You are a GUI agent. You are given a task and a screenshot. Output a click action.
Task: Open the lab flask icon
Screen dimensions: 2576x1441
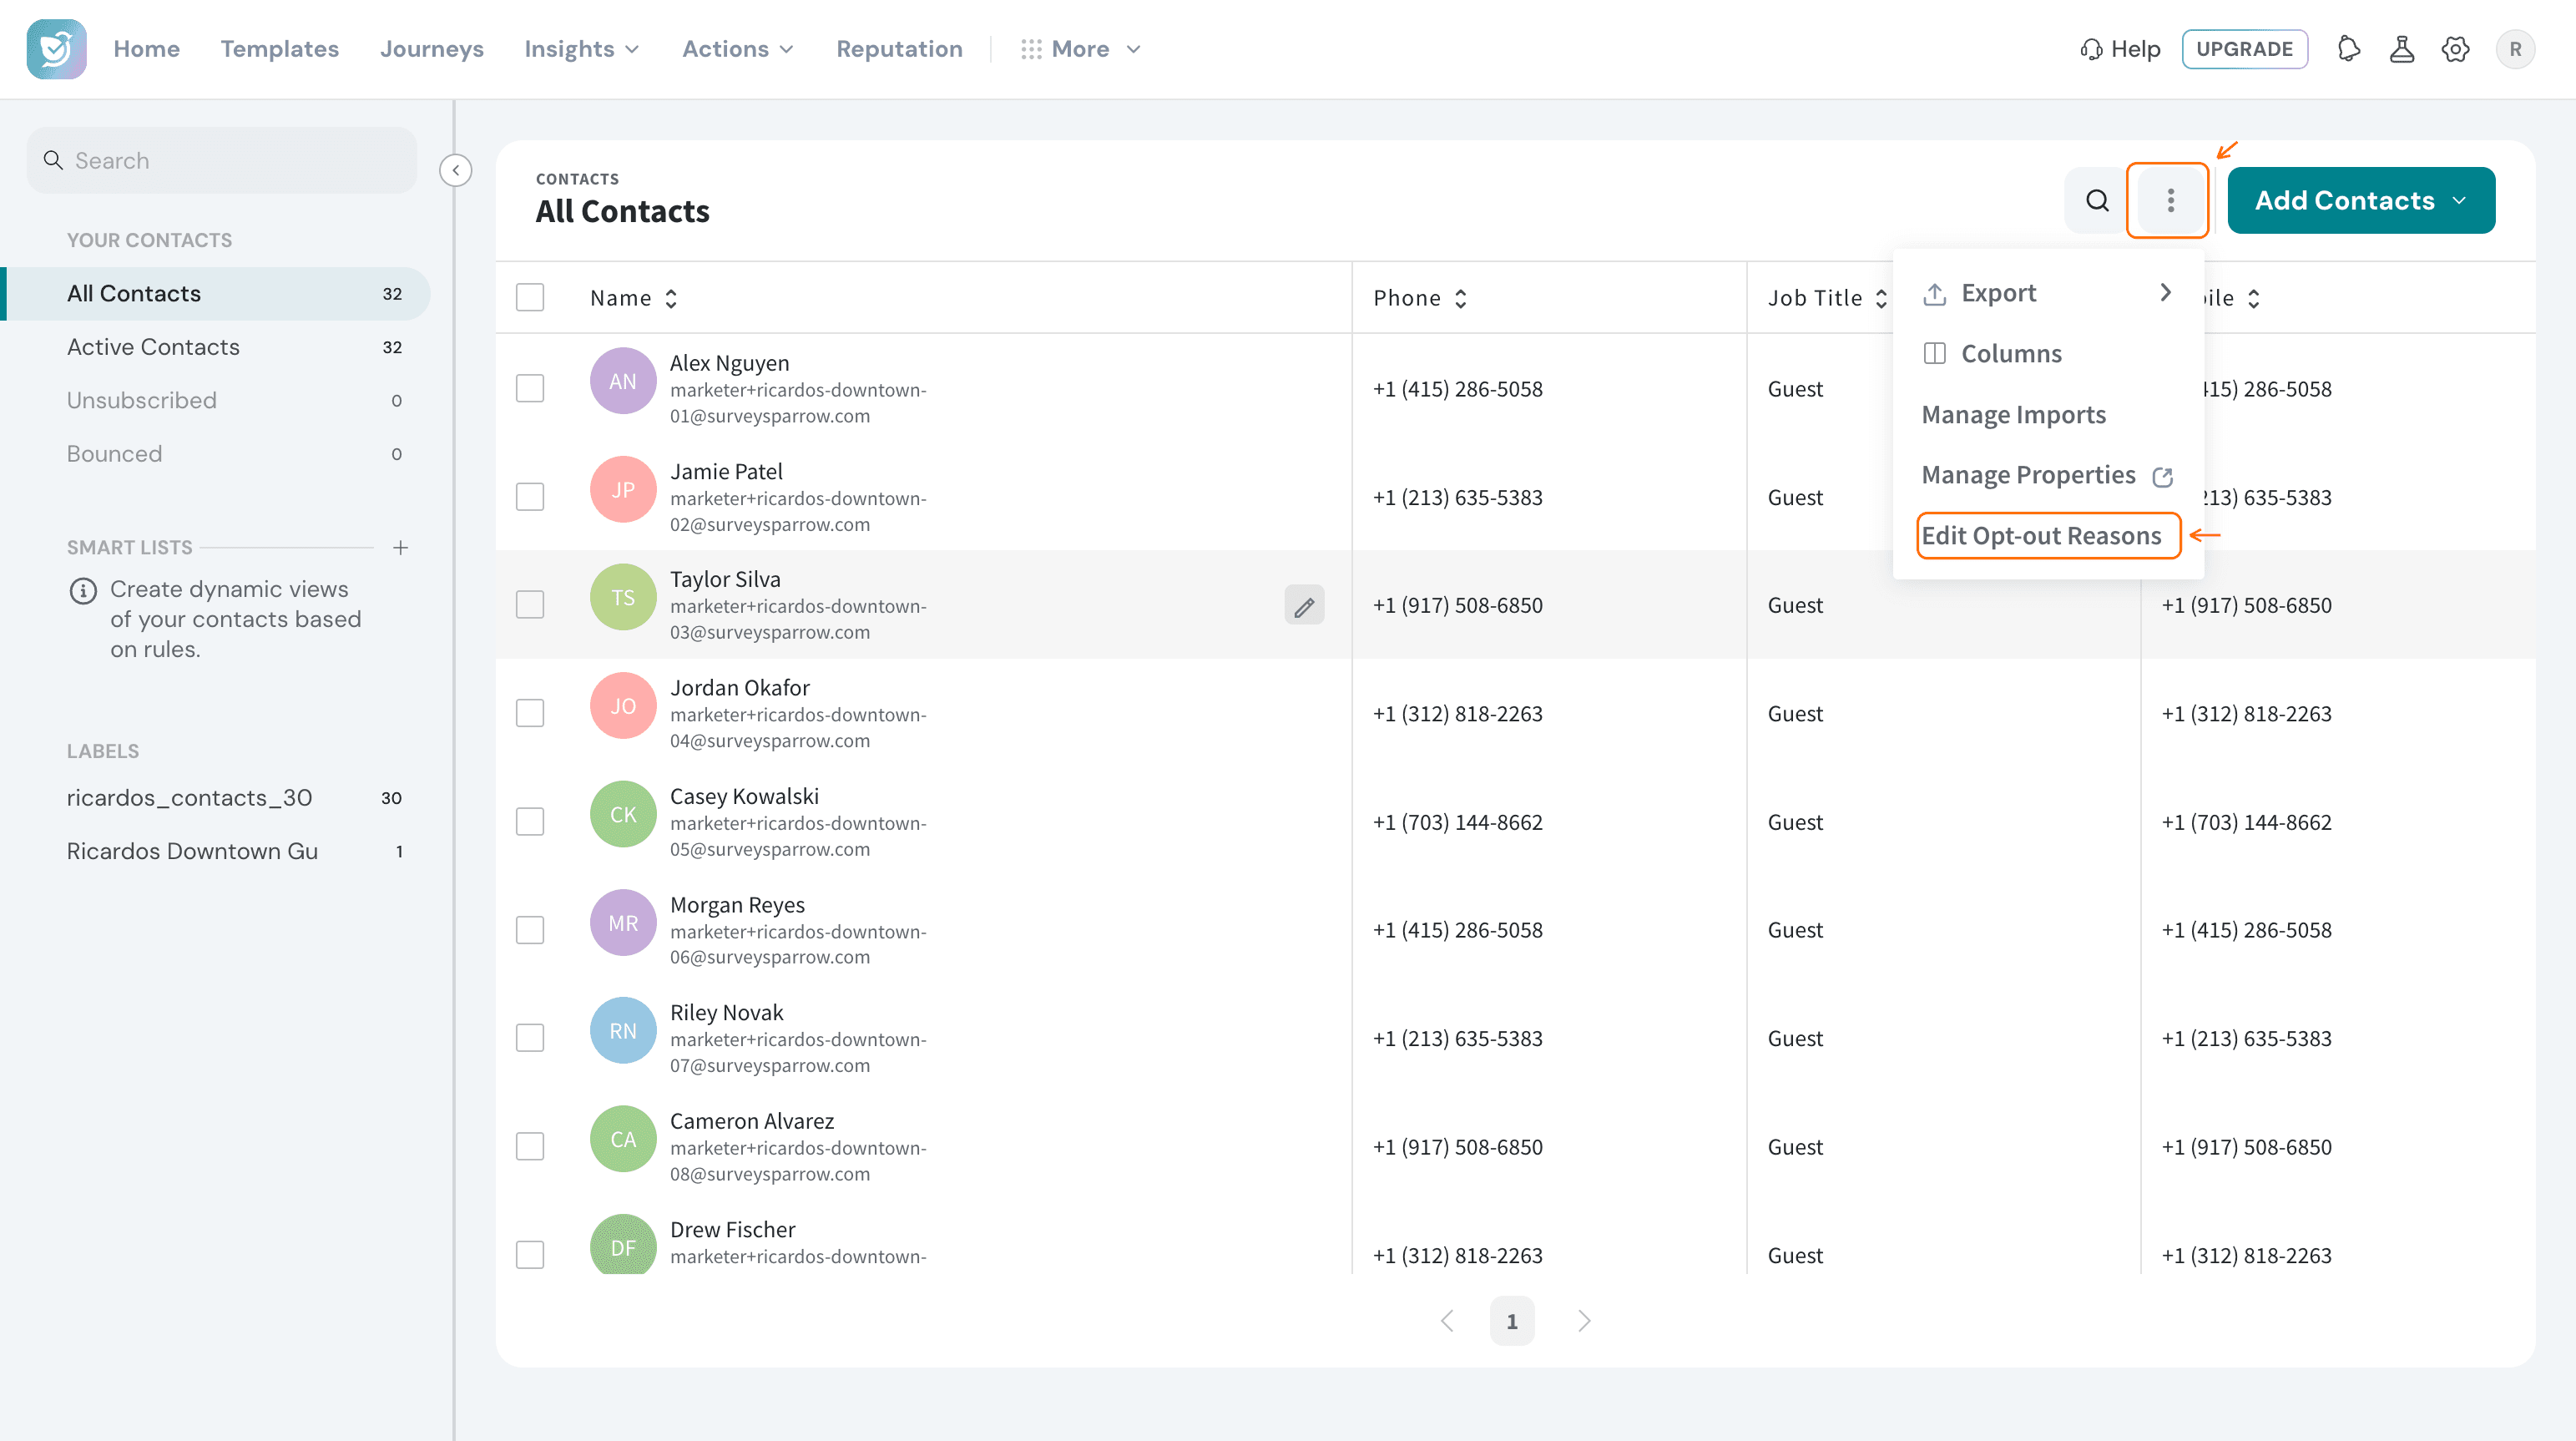pos(2401,49)
